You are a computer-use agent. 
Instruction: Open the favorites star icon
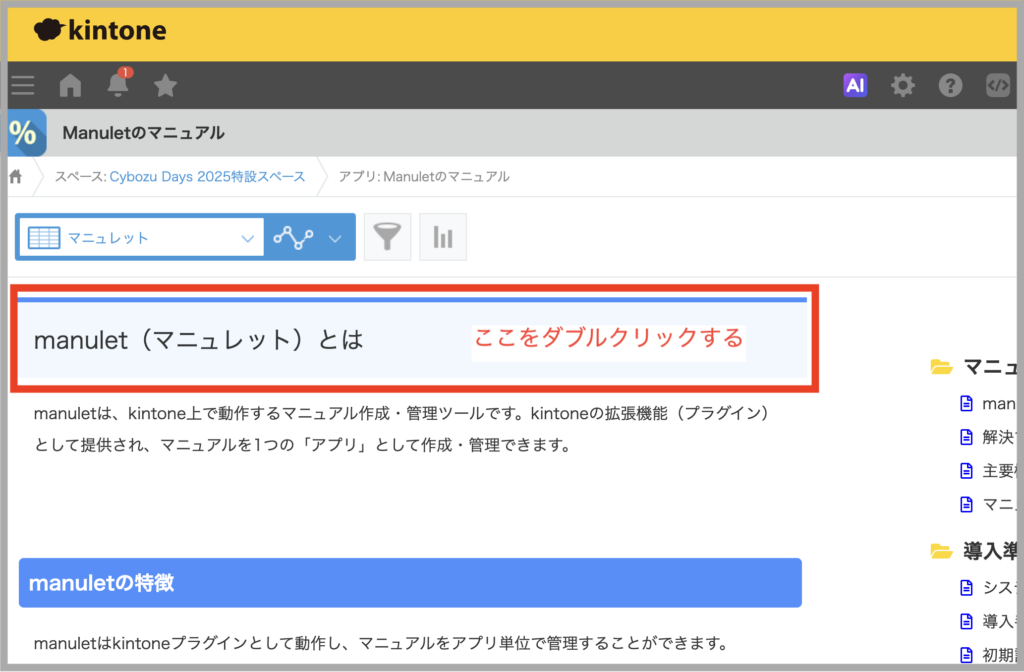click(165, 86)
